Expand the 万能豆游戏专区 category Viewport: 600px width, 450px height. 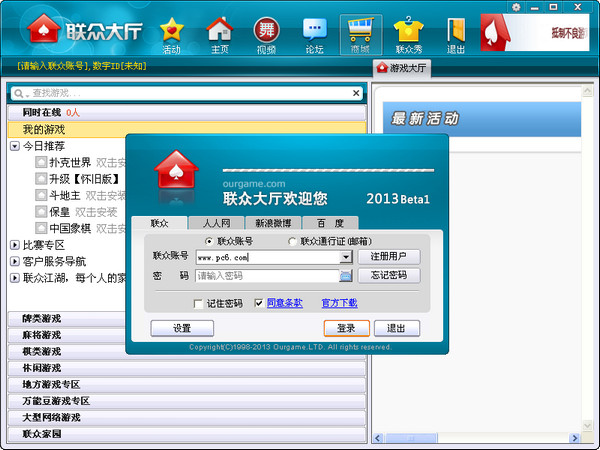[x=187, y=401]
